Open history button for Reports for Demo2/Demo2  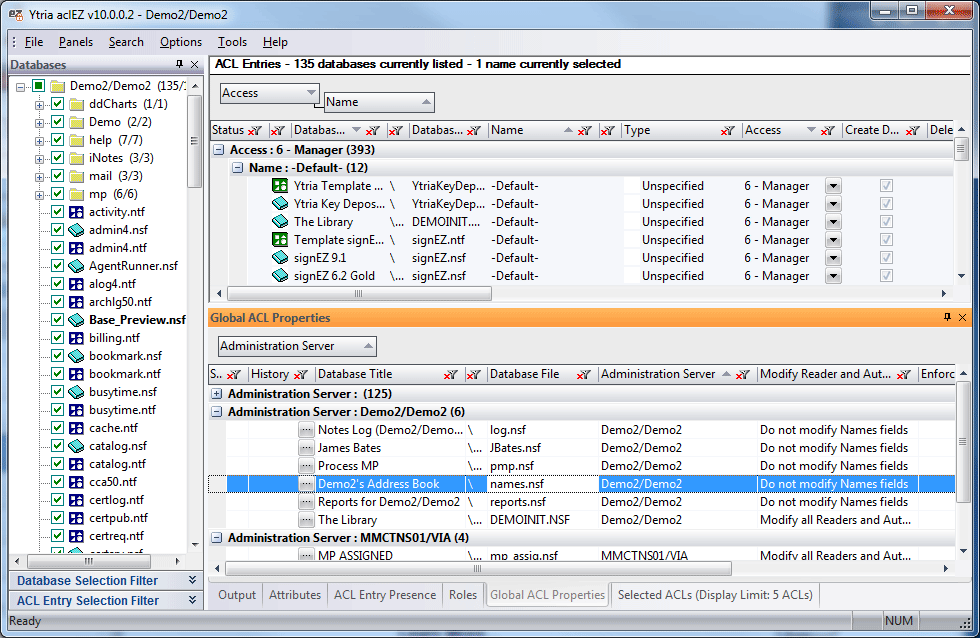click(x=306, y=502)
